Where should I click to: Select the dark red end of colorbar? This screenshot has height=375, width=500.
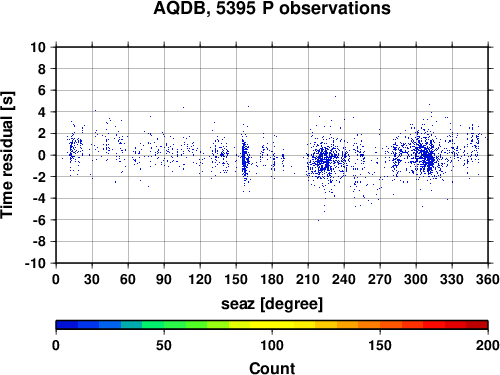[477, 325]
